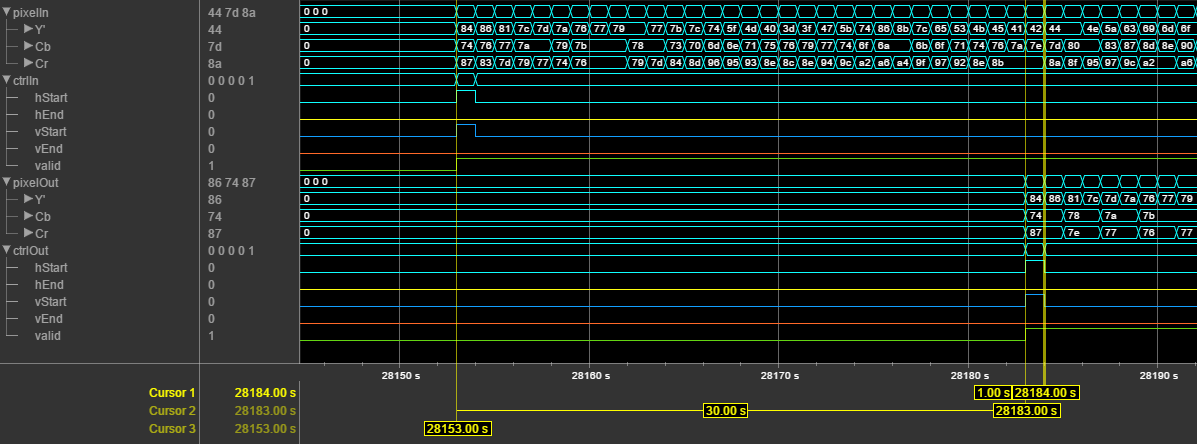Collapse the ctrlOut signal group
The width and height of the screenshot is (1197, 444).
(8, 250)
